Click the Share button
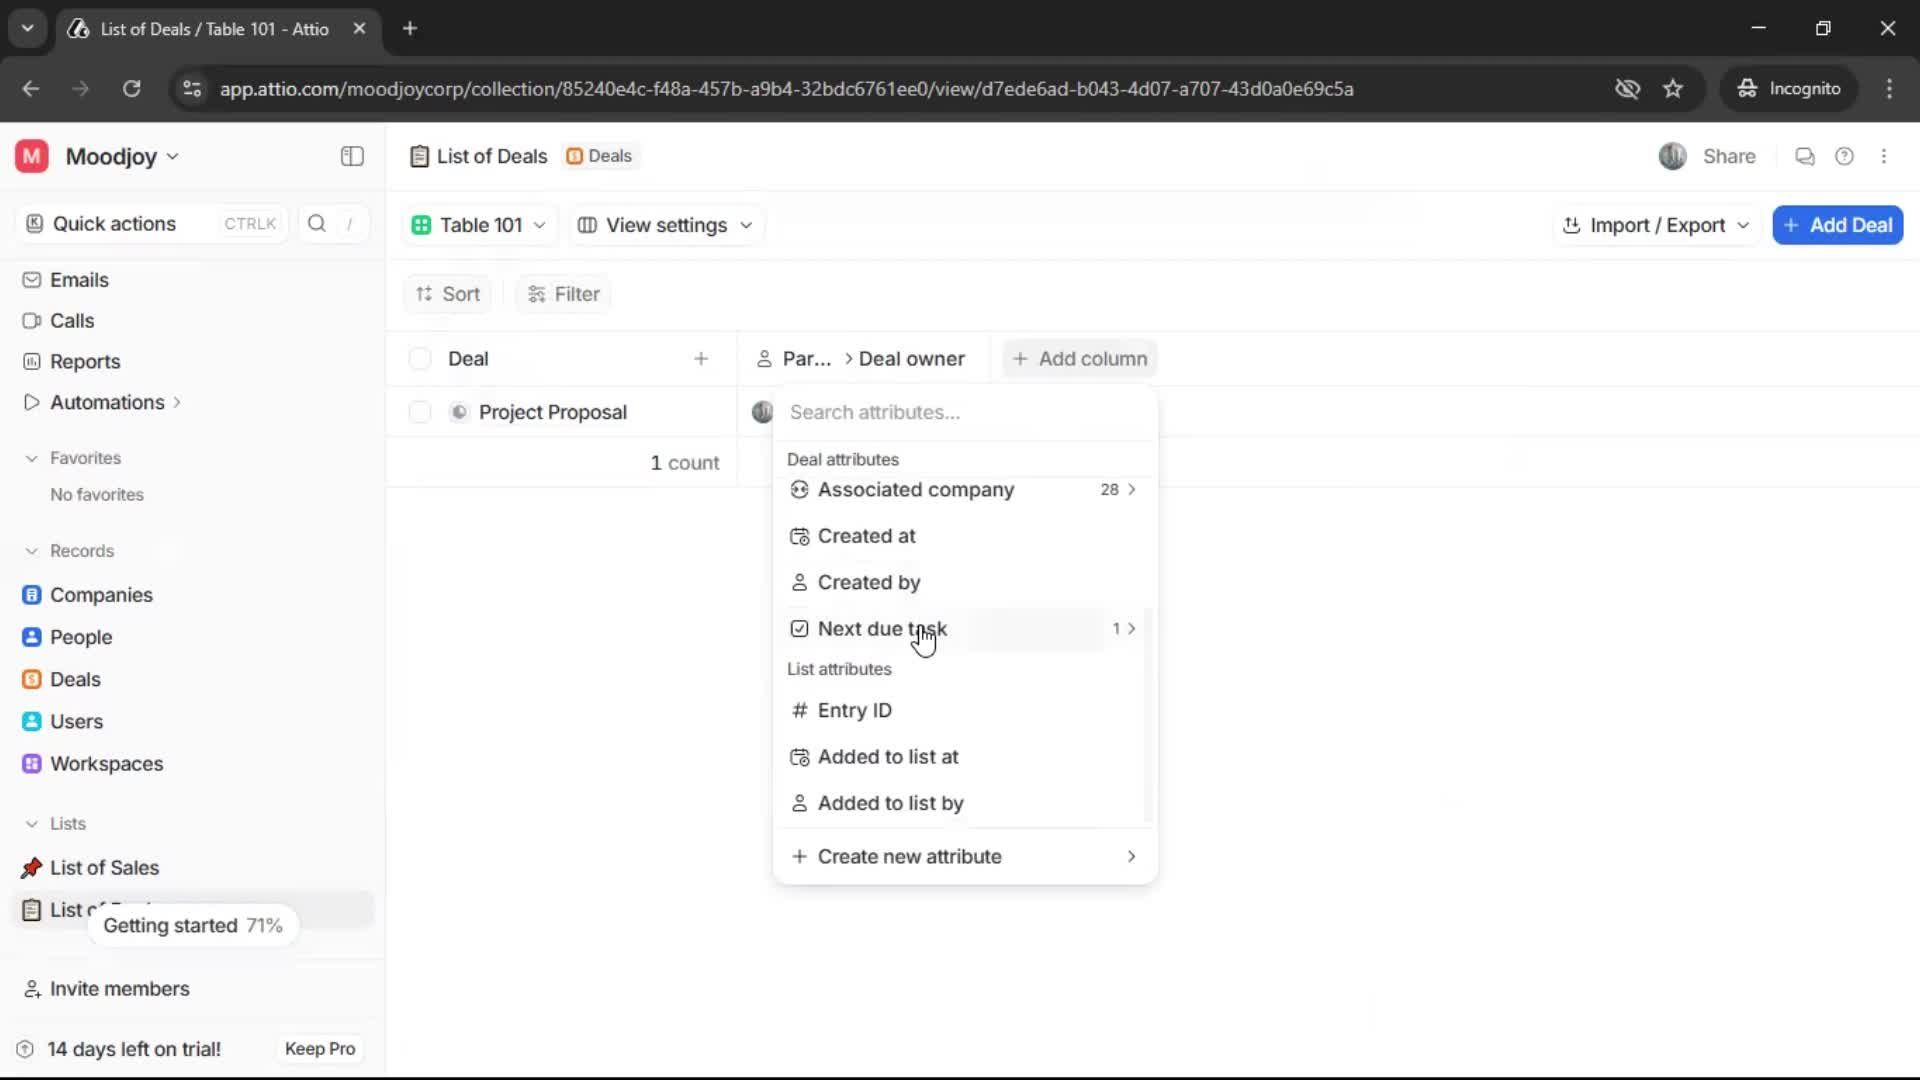1920x1080 pixels. 1728,156
